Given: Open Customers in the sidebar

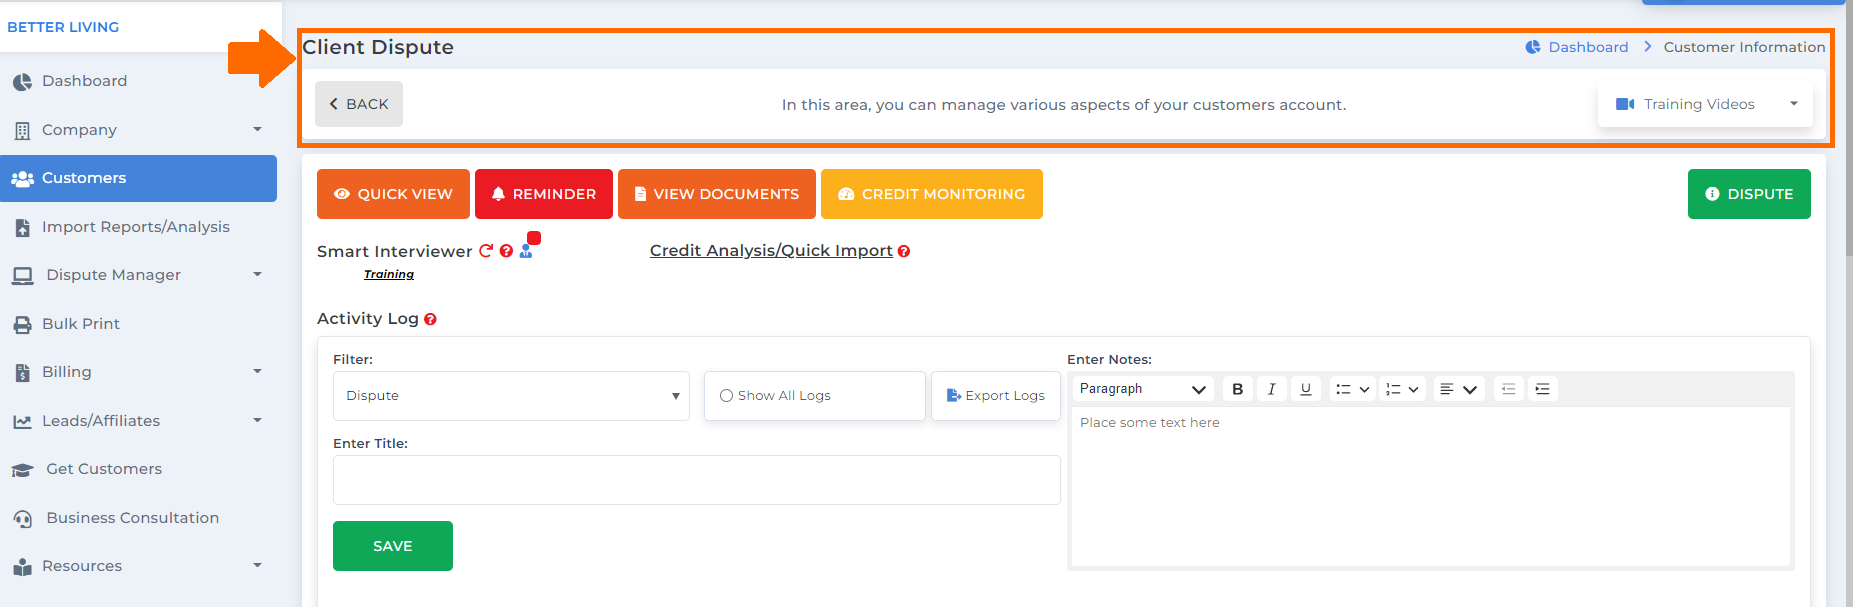Looking at the screenshot, I should point(138,178).
